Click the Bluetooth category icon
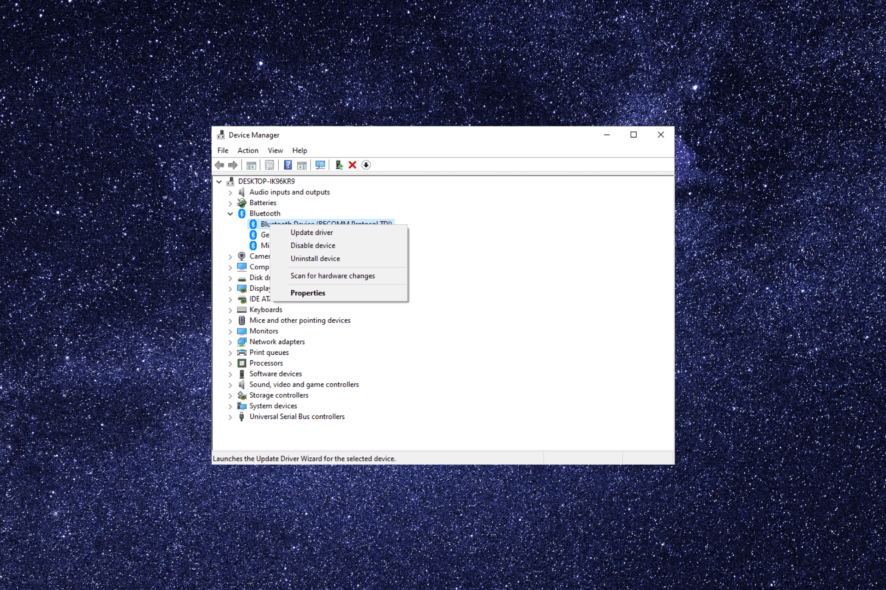 coord(242,214)
